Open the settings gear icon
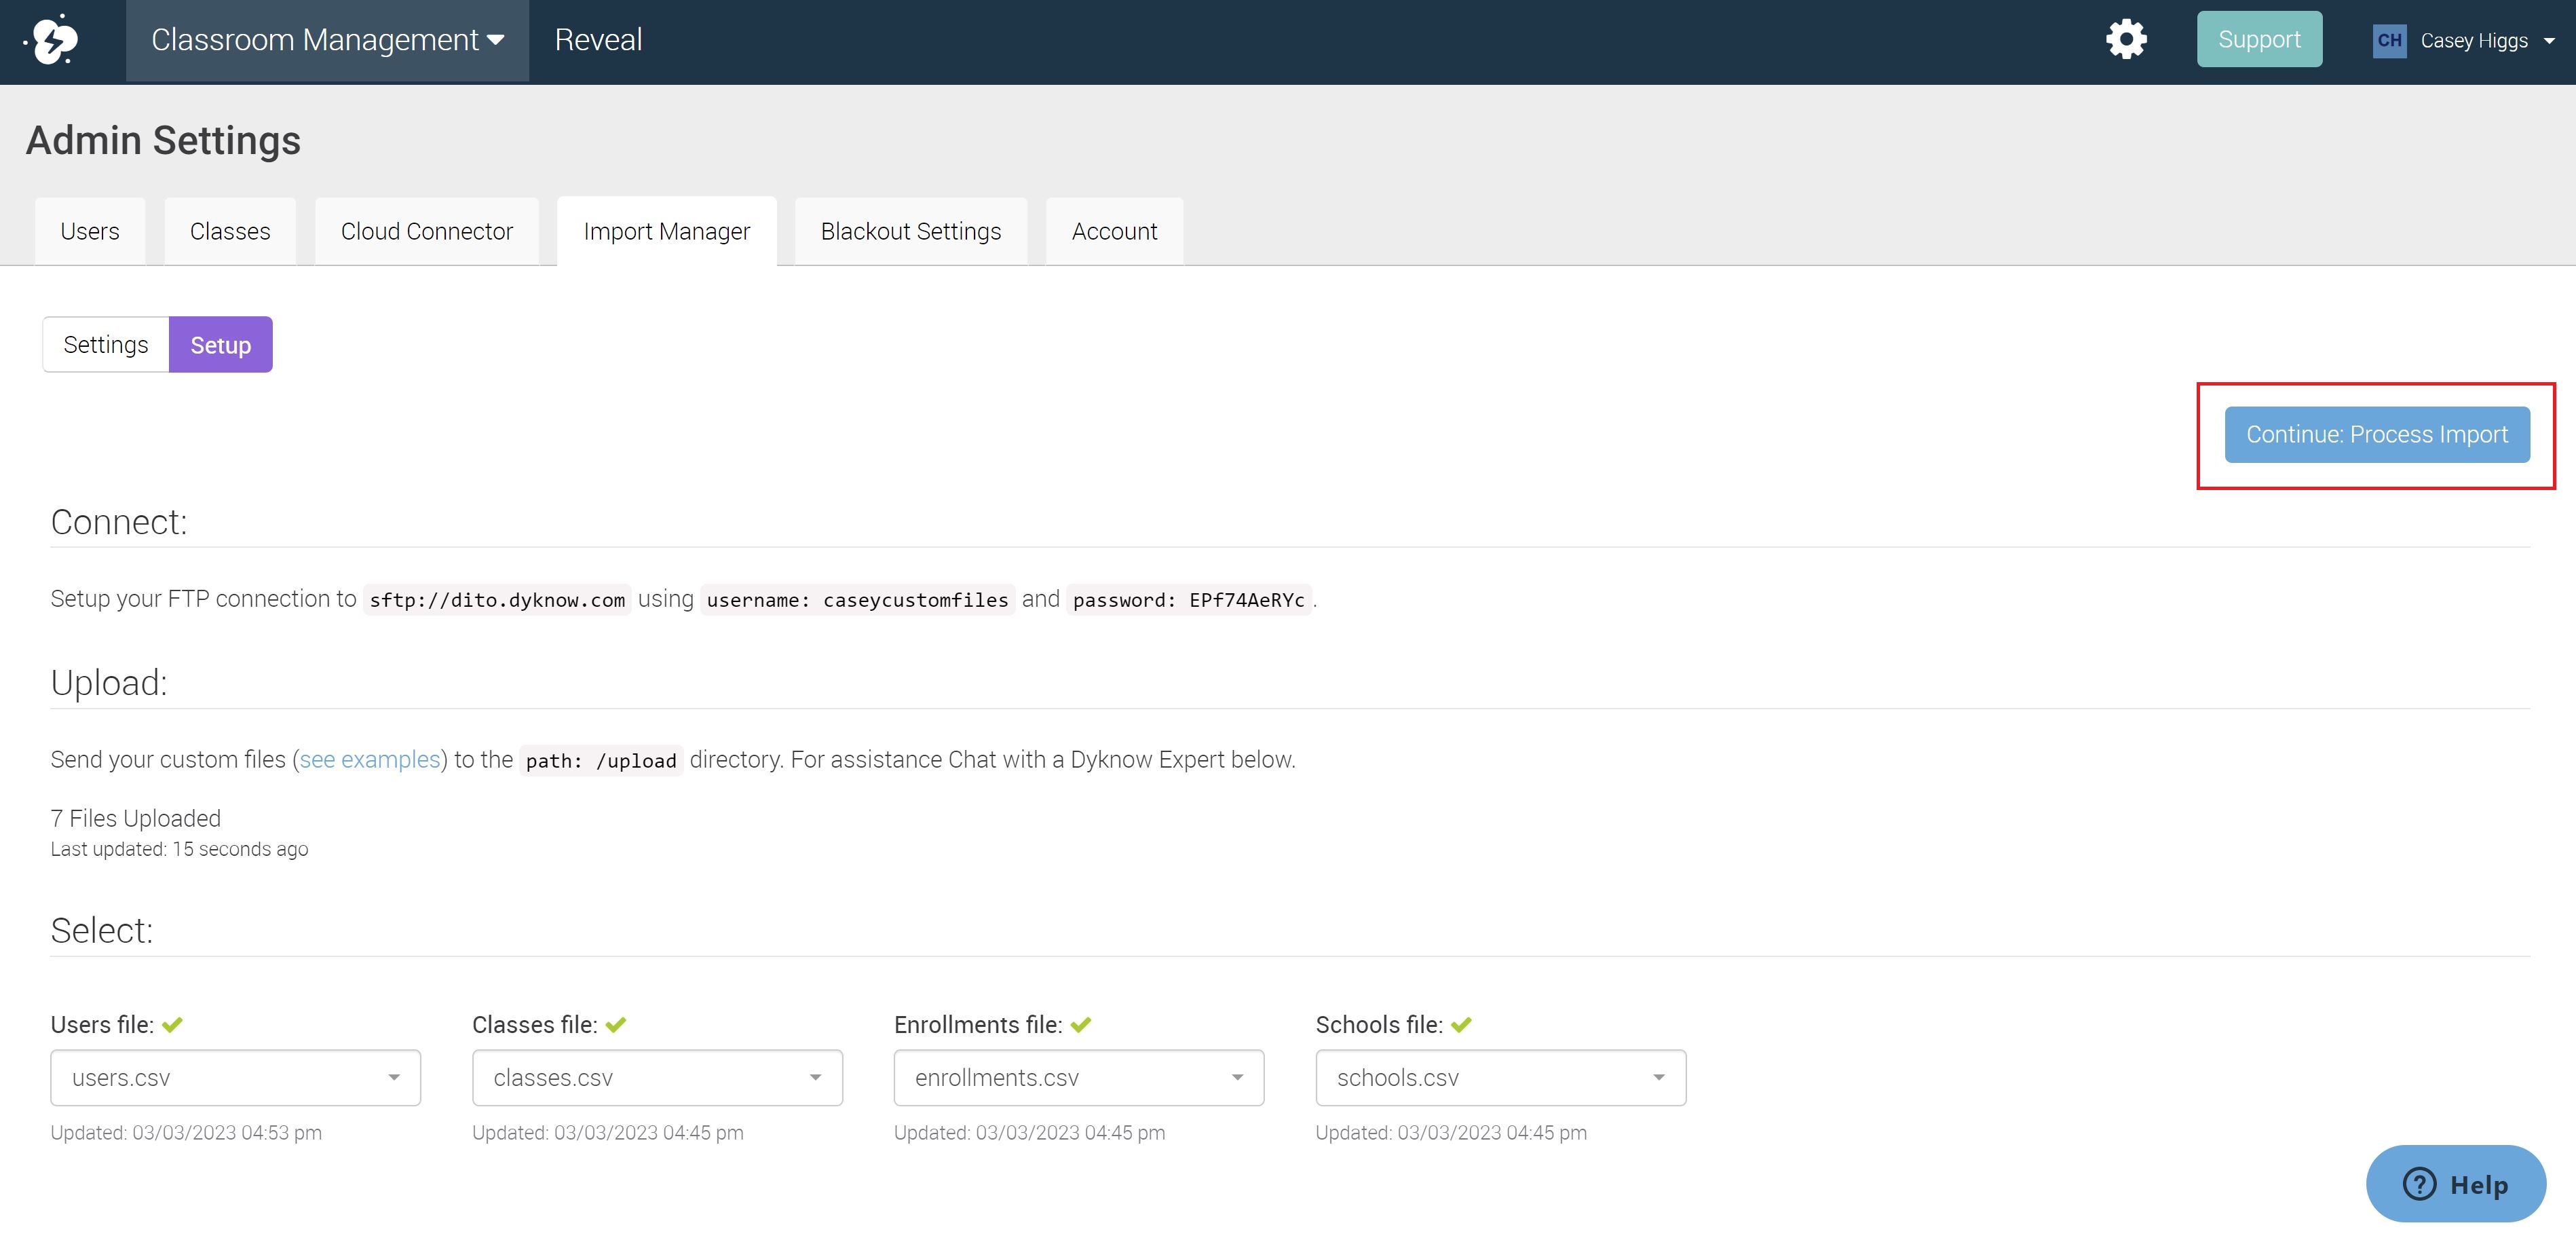This screenshot has width=2576, height=1238. pos(2126,40)
